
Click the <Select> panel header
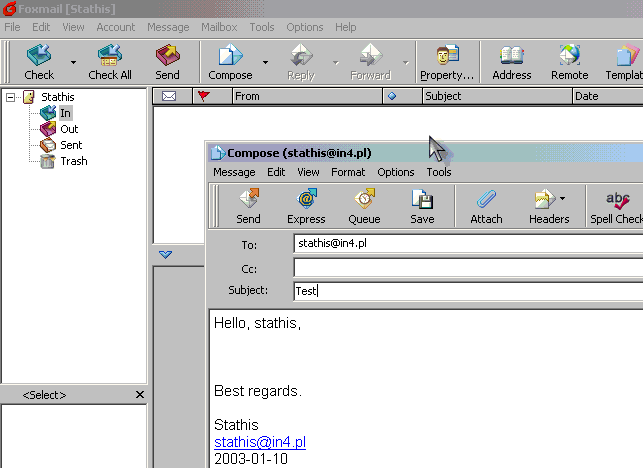pos(44,395)
